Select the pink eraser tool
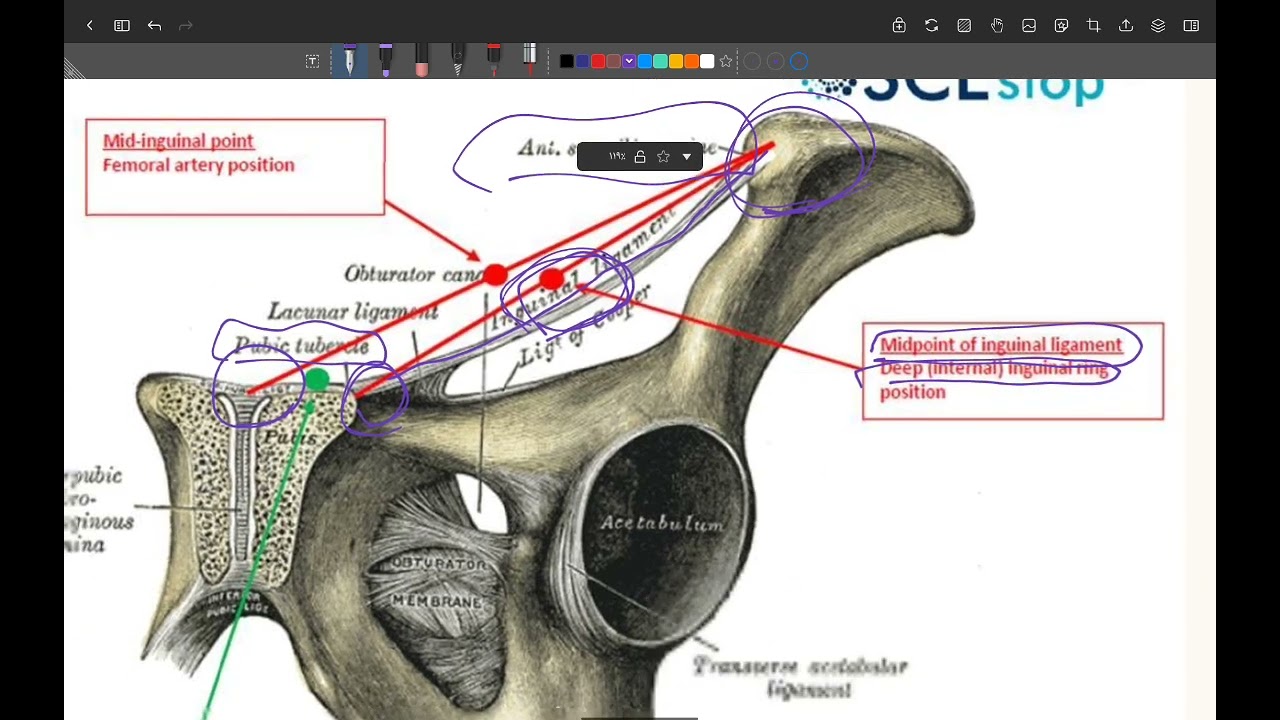The height and width of the screenshot is (720, 1280). (421, 60)
